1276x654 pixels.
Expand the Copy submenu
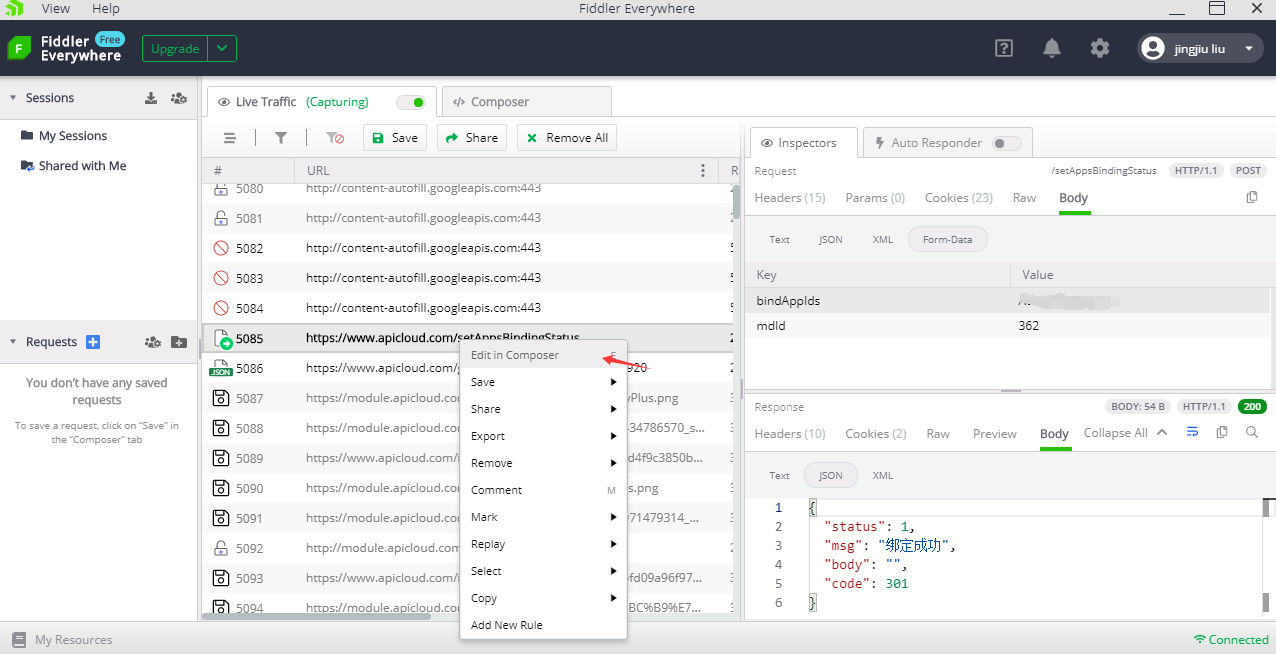[x=543, y=598]
